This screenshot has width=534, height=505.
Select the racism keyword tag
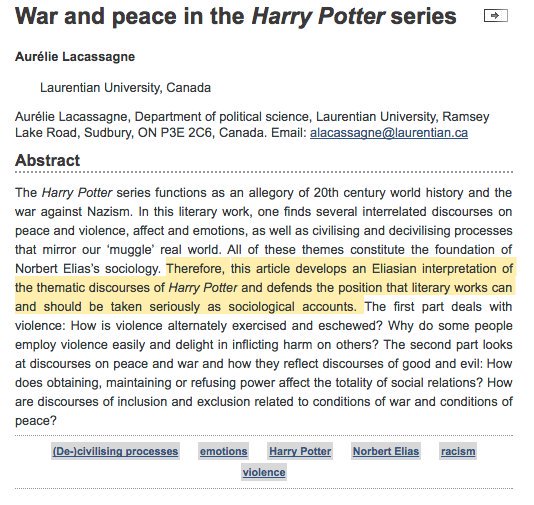tap(458, 451)
